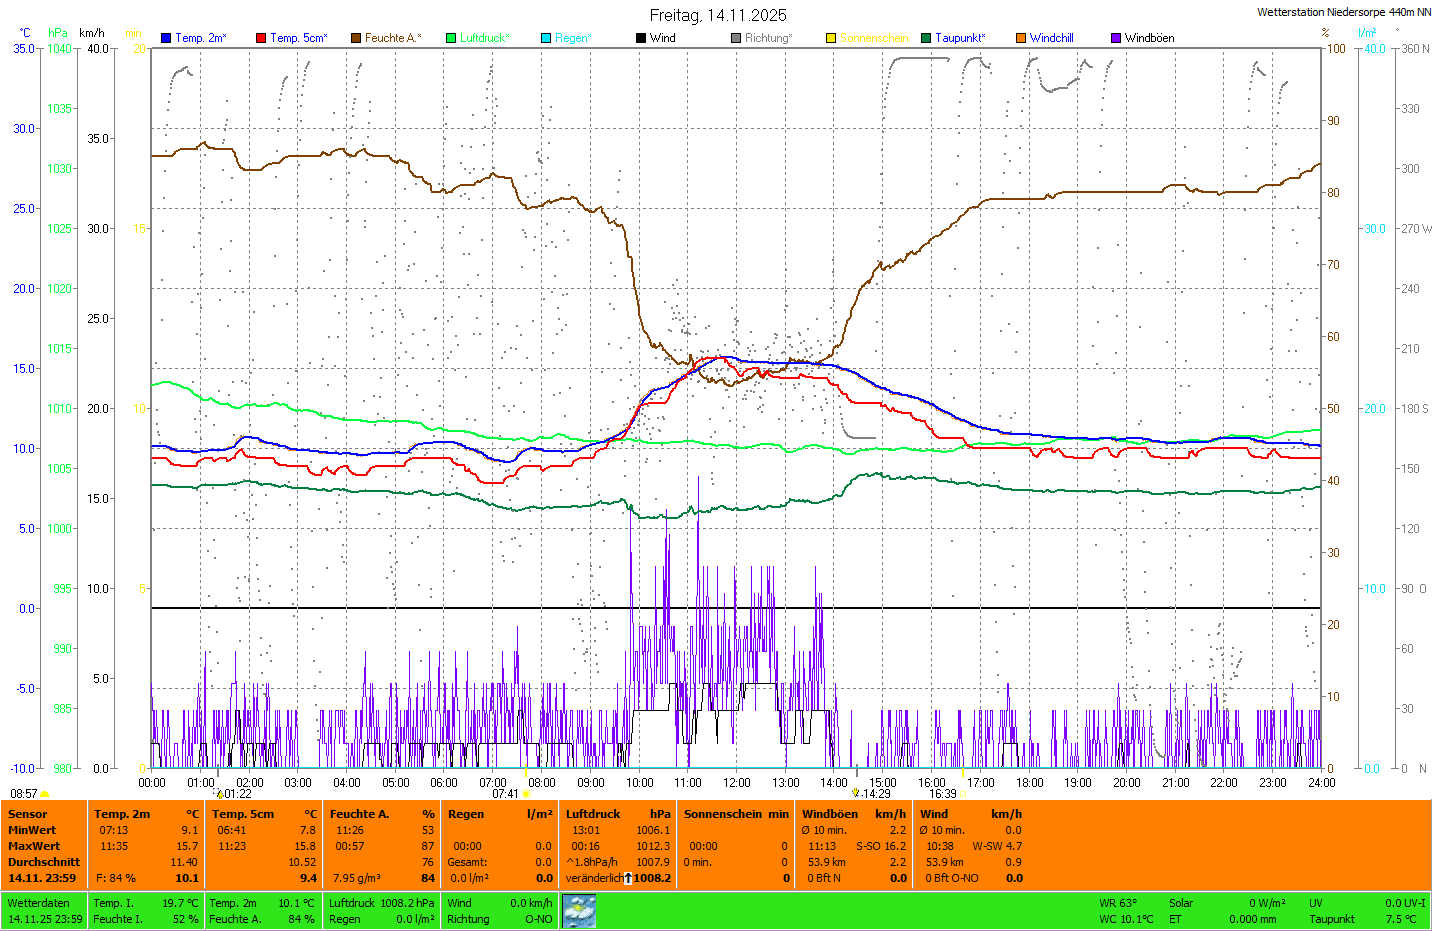Click the Wetterdaten timestamp cell
1432x931 pixels.
tap(45, 911)
